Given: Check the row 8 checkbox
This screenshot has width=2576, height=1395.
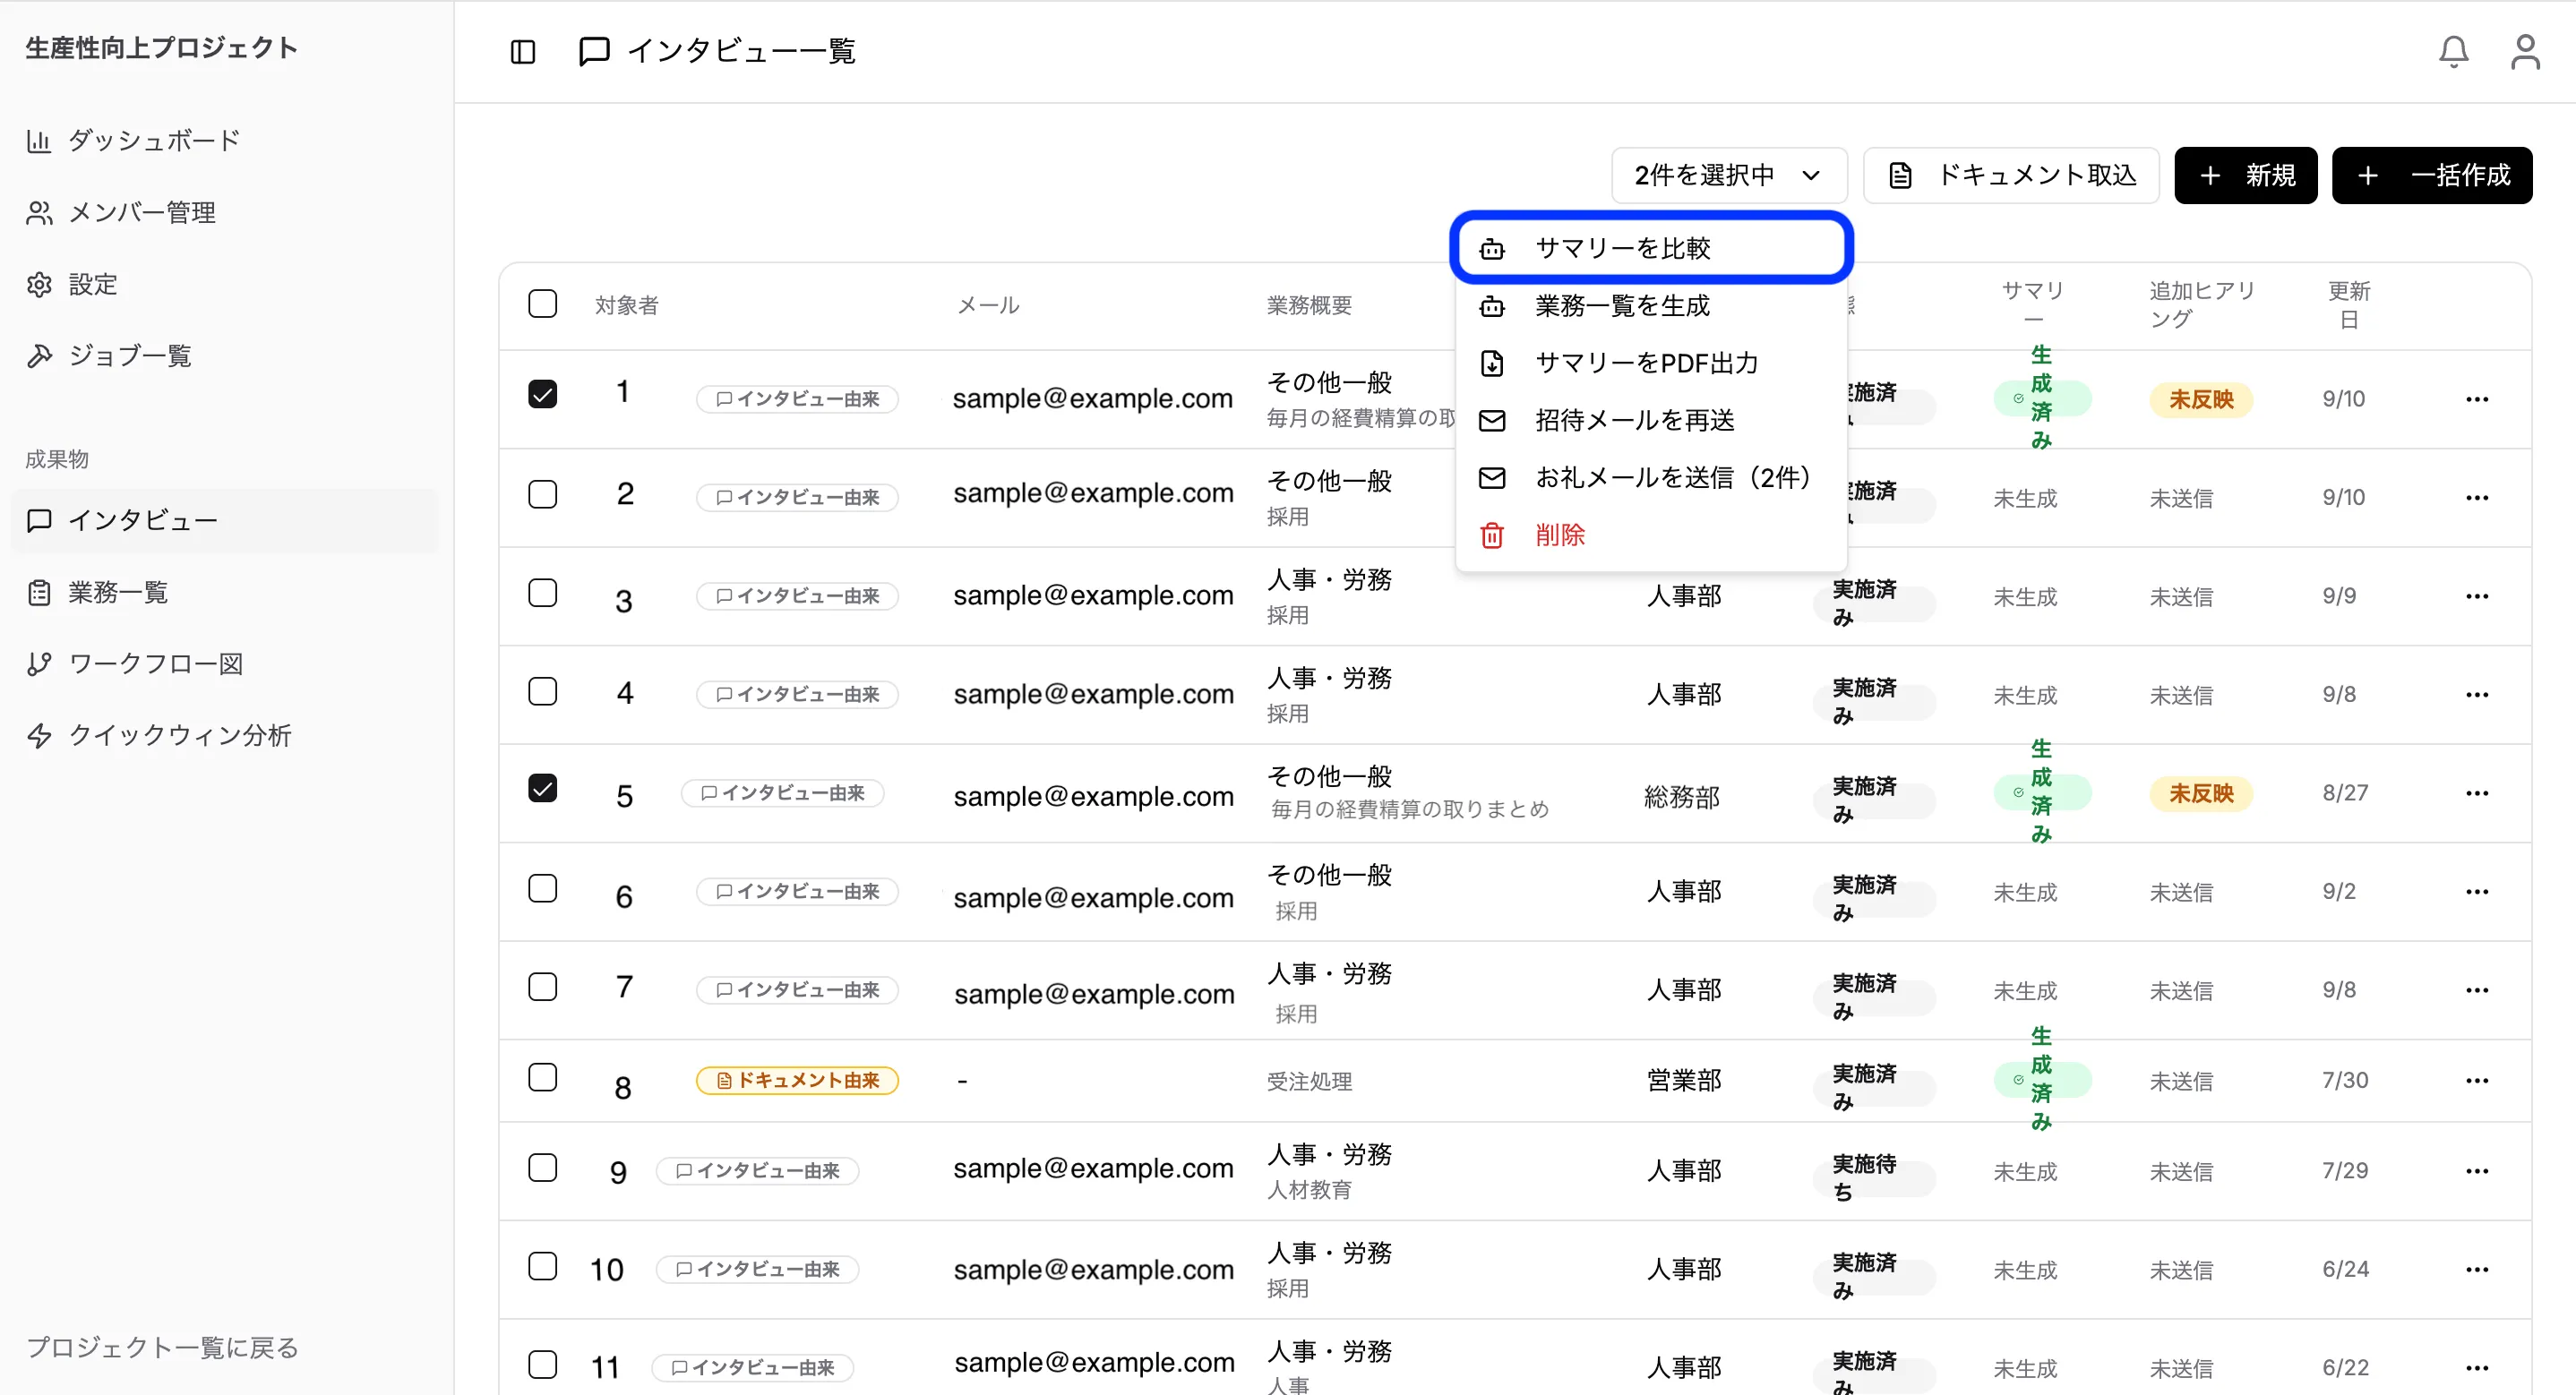Looking at the screenshot, I should point(542,1078).
